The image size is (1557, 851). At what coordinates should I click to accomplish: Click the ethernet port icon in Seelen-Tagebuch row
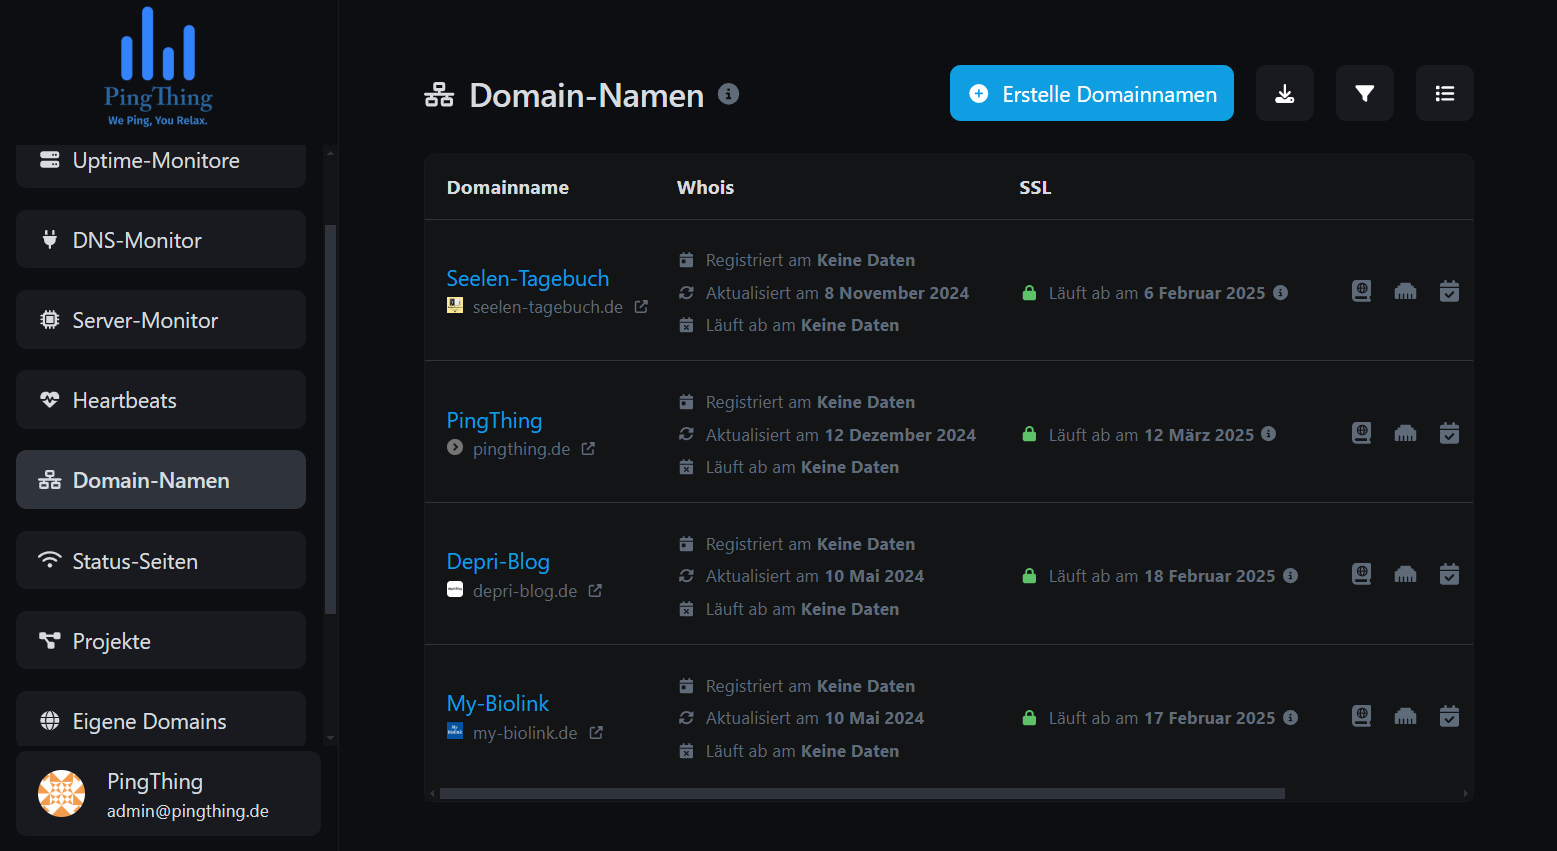coord(1406,291)
